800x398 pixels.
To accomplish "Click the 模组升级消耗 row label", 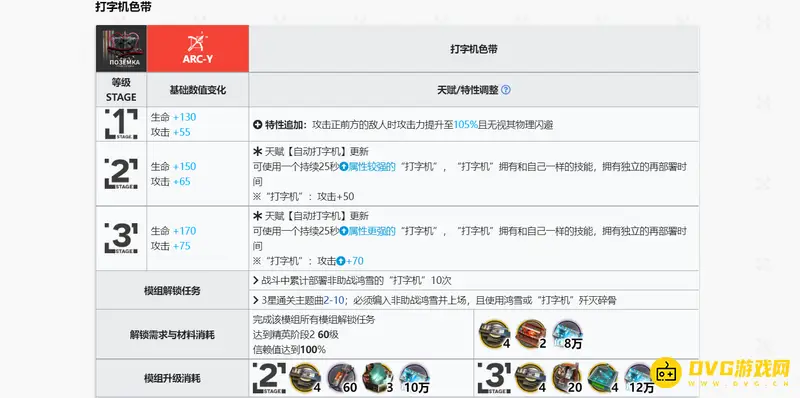I will coord(172,379).
